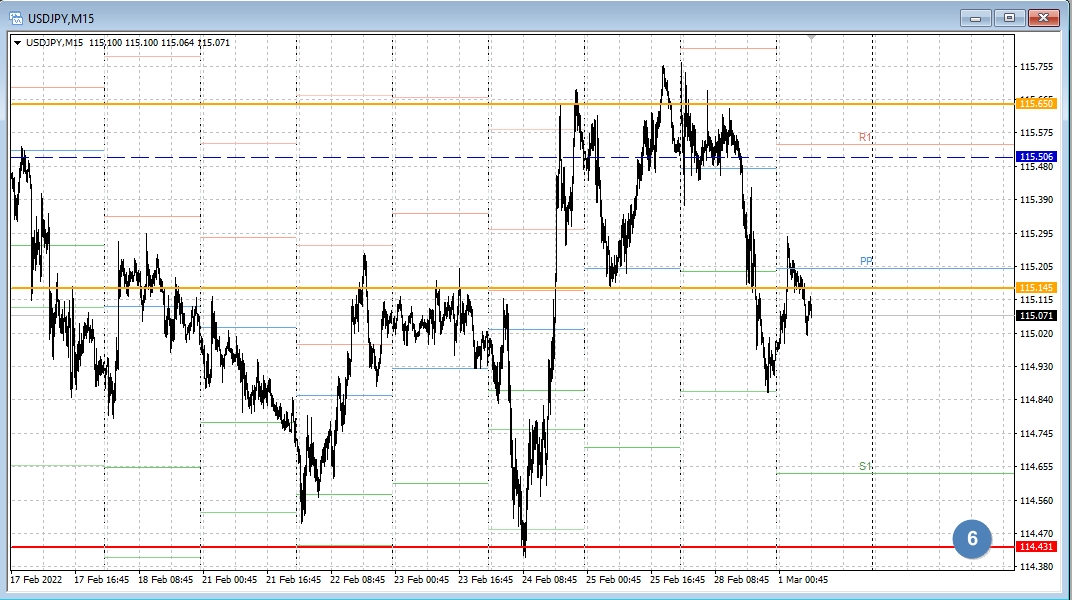Image resolution: width=1072 pixels, height=600 pixels.
Task: Select the orange 115.650 price tag
Action: tap(1036, 104)
